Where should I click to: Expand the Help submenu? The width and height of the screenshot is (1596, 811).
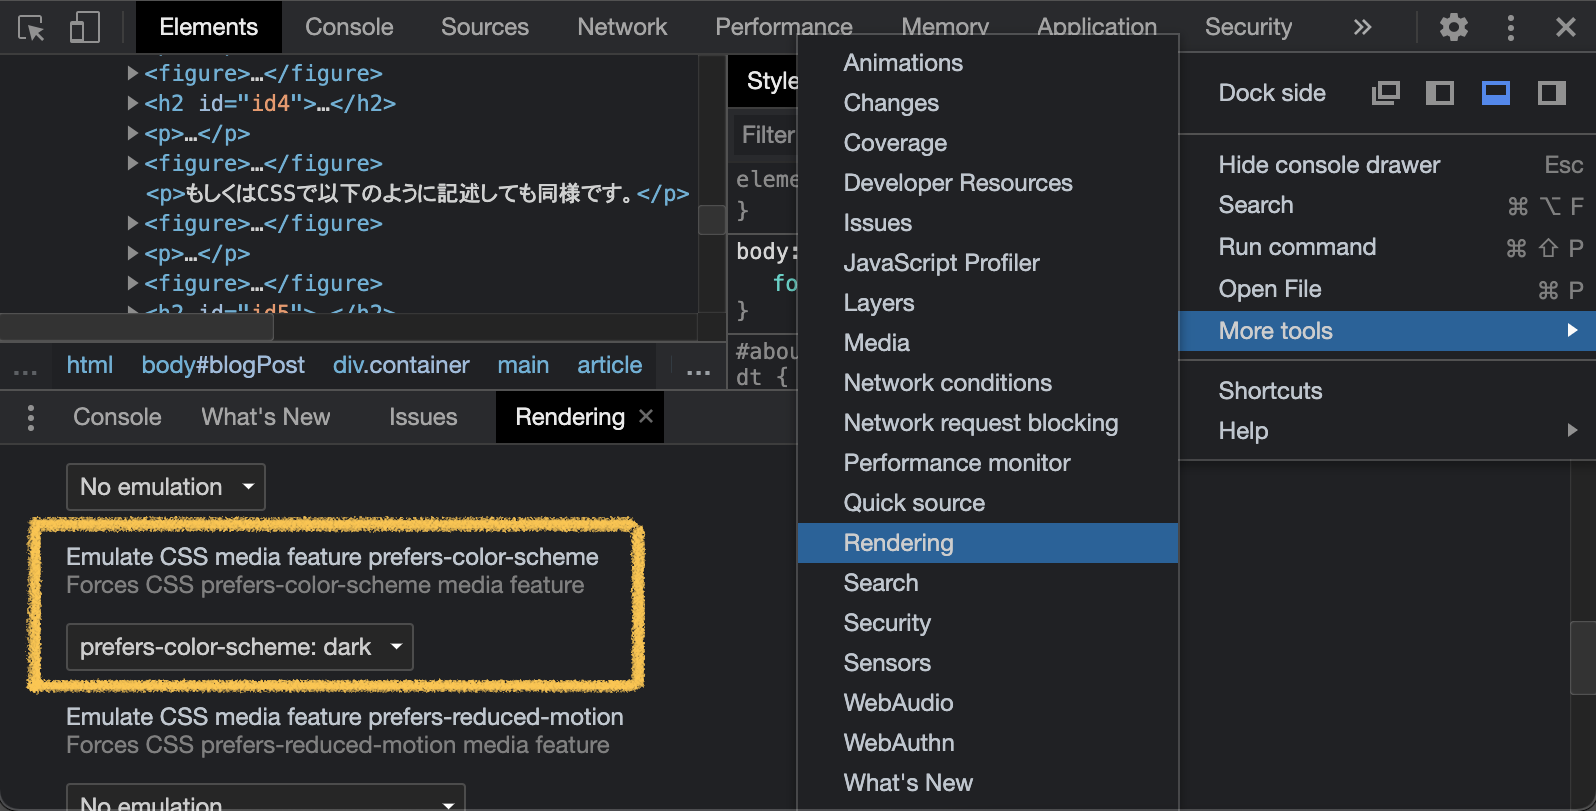pos(1388,431)
